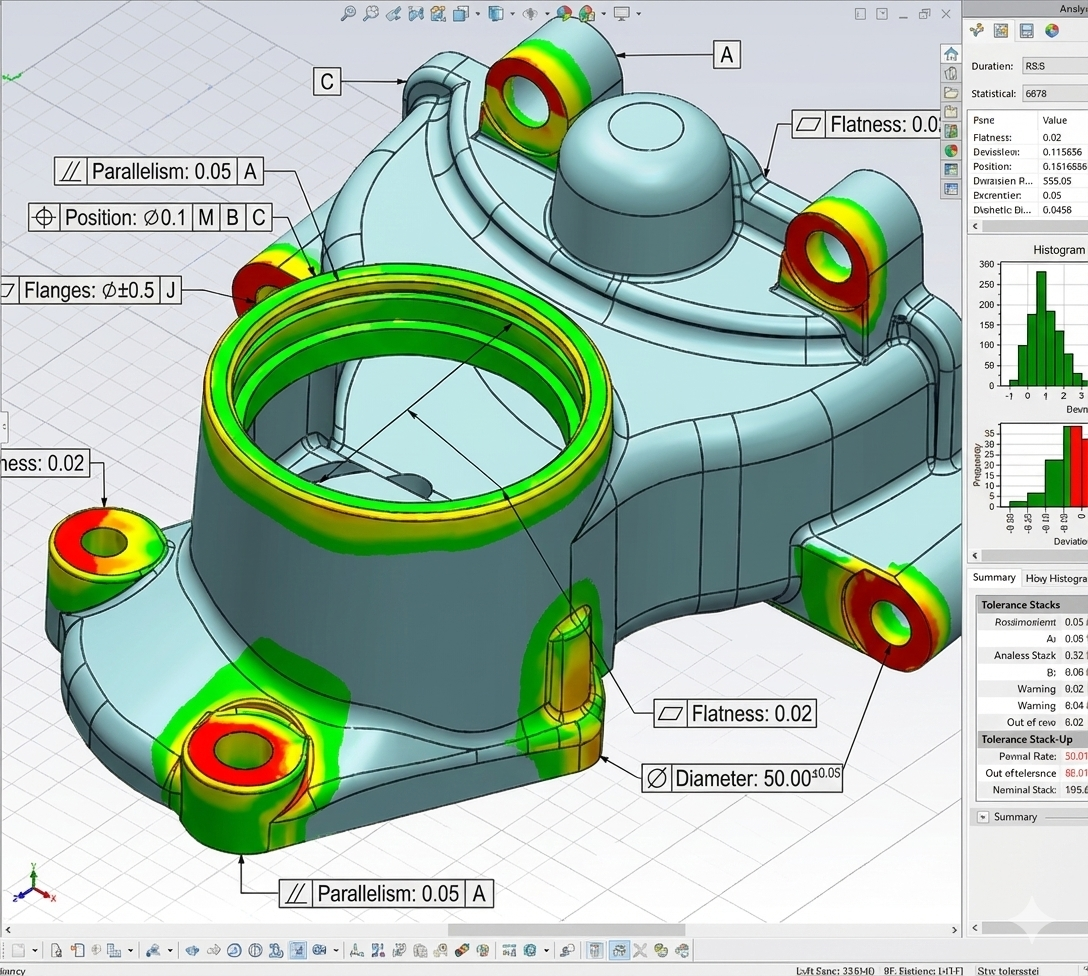Click the color pie chart icon in side strip

point(951,150)
